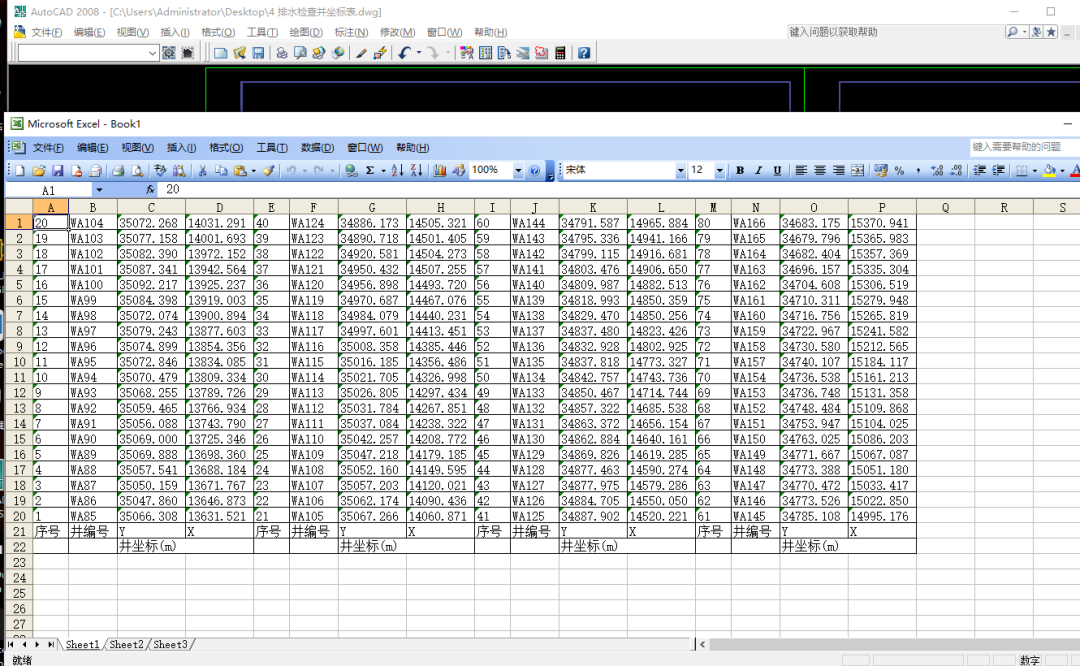Viewport: 1080px width, 666px height.
Task: Open the Paste options dropdown arrow
Action: 253,171
